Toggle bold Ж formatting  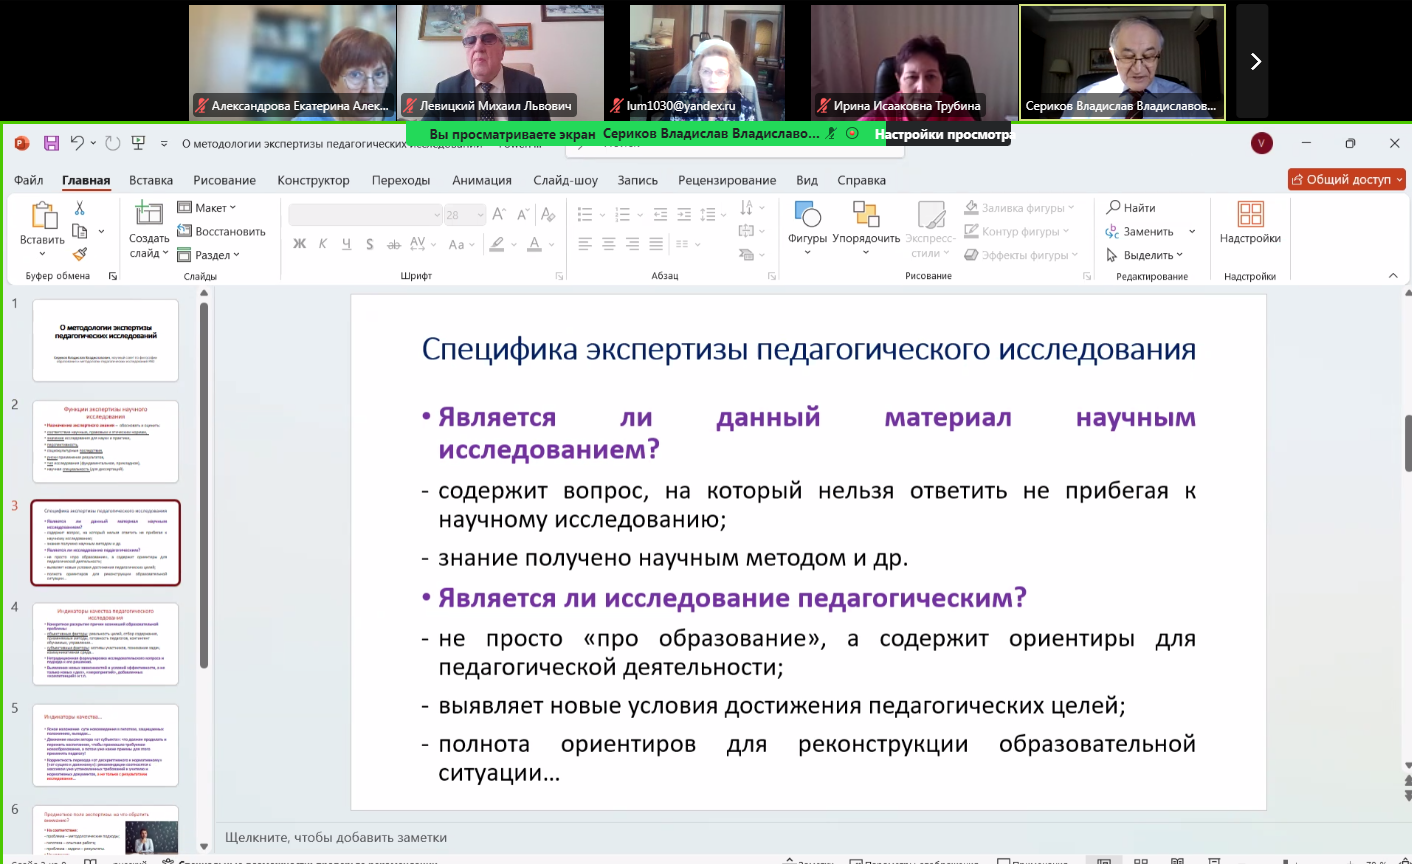[x=299, y=244]
